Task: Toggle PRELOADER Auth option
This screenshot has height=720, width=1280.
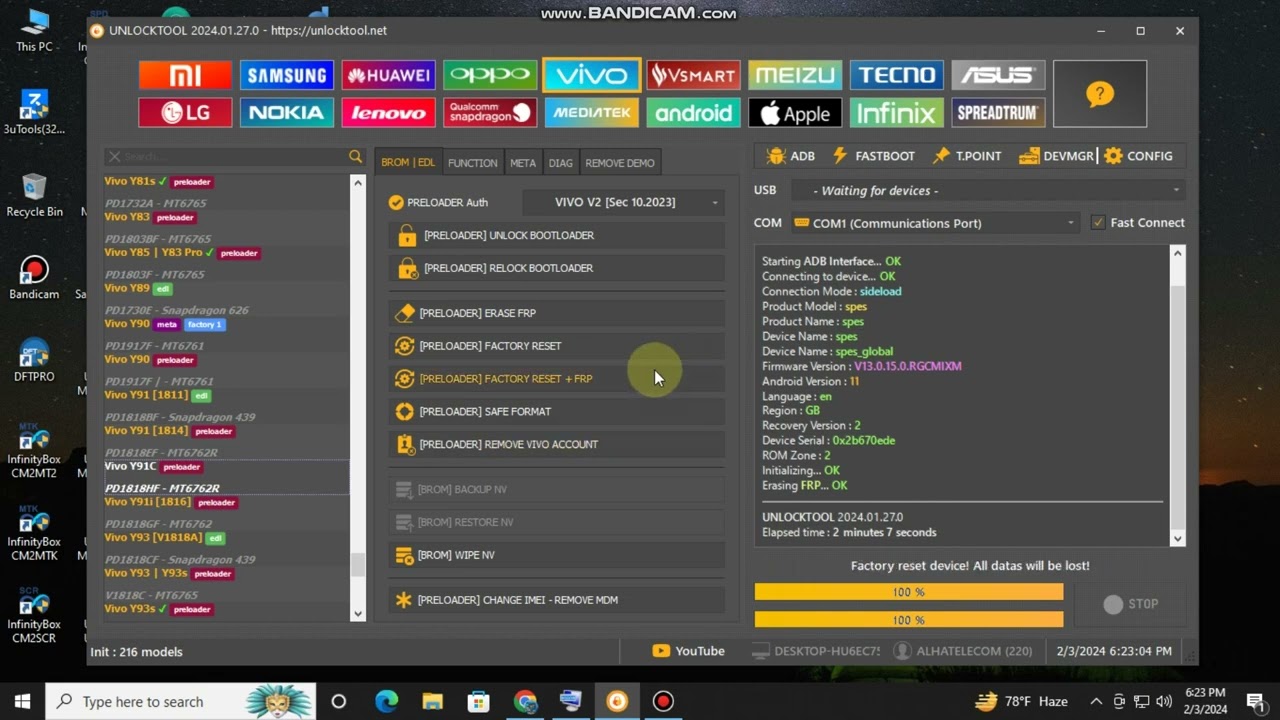Action: [439, 202]
